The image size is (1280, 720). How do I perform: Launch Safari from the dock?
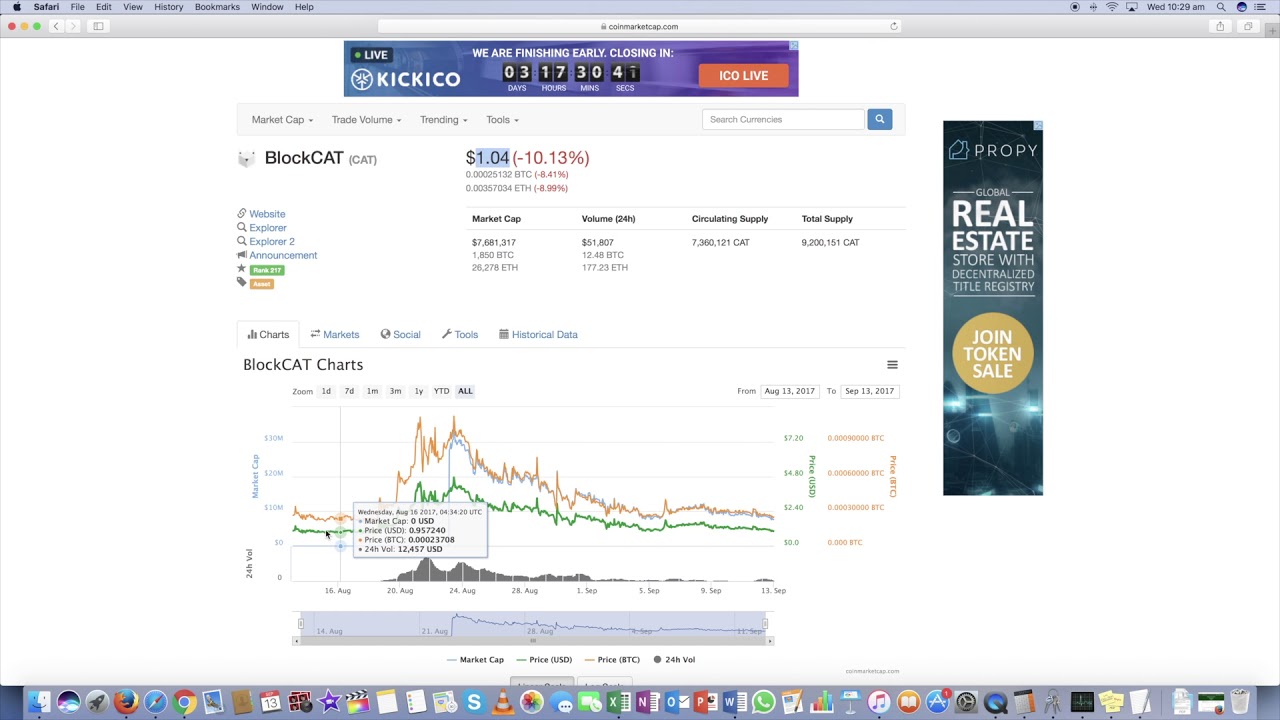point(155,702)
